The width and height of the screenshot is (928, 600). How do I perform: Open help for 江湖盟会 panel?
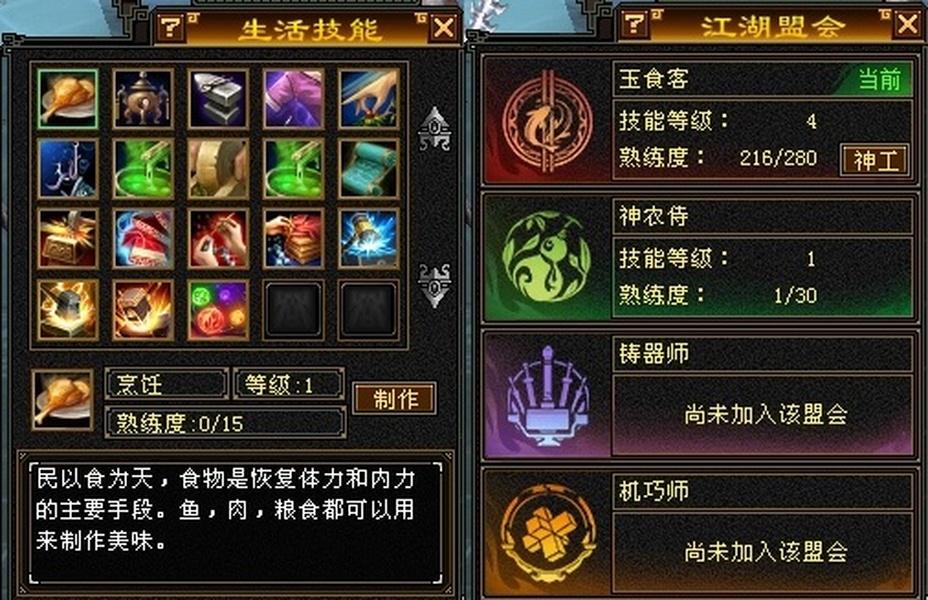tap(635, 24)
